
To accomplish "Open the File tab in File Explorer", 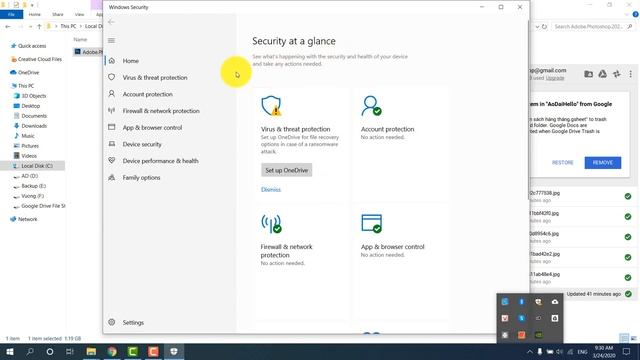I will (11, 14).
